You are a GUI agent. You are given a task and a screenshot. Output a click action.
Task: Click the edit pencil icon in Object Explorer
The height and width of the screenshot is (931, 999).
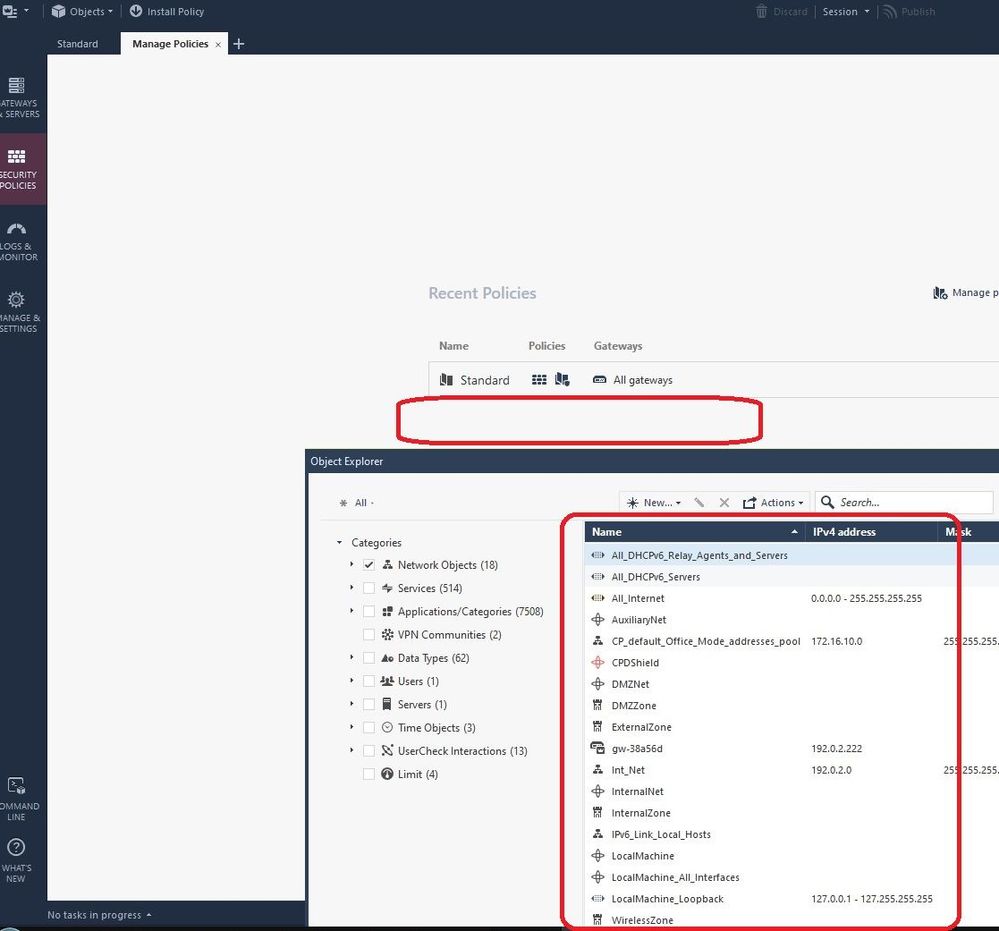pos(699,502)
